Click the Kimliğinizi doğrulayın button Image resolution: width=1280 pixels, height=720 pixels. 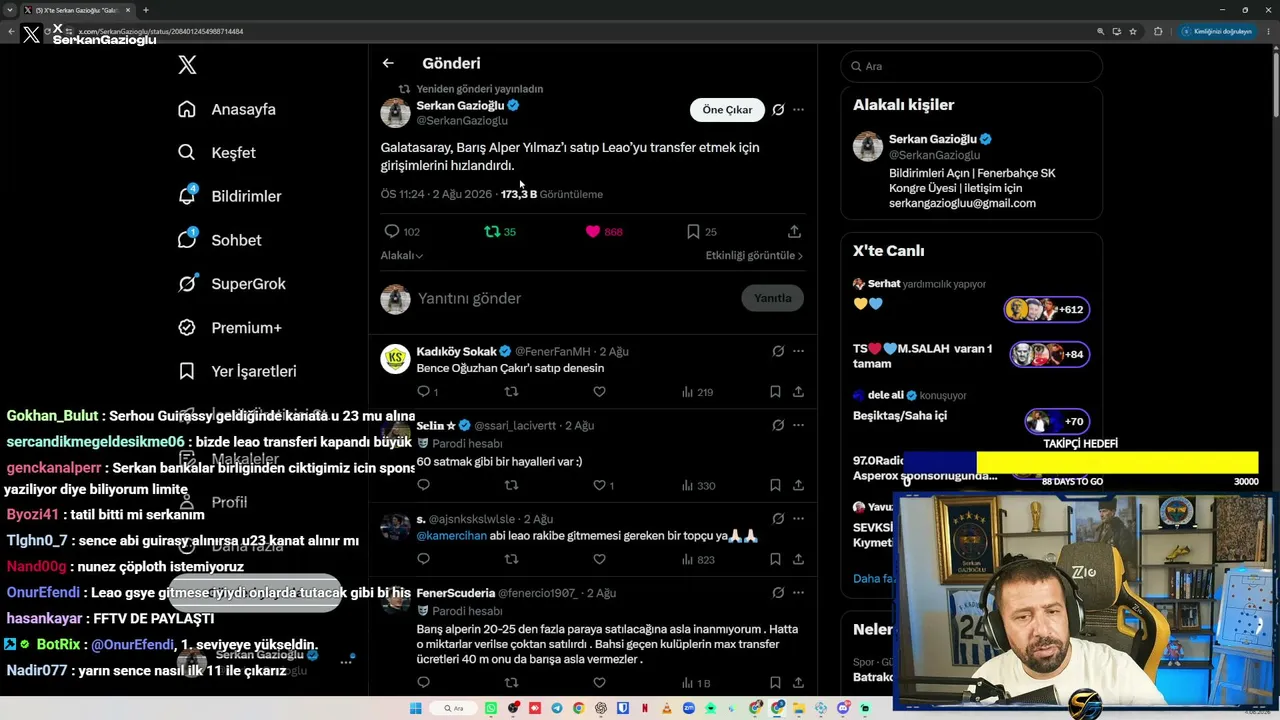click(1216, 31)
